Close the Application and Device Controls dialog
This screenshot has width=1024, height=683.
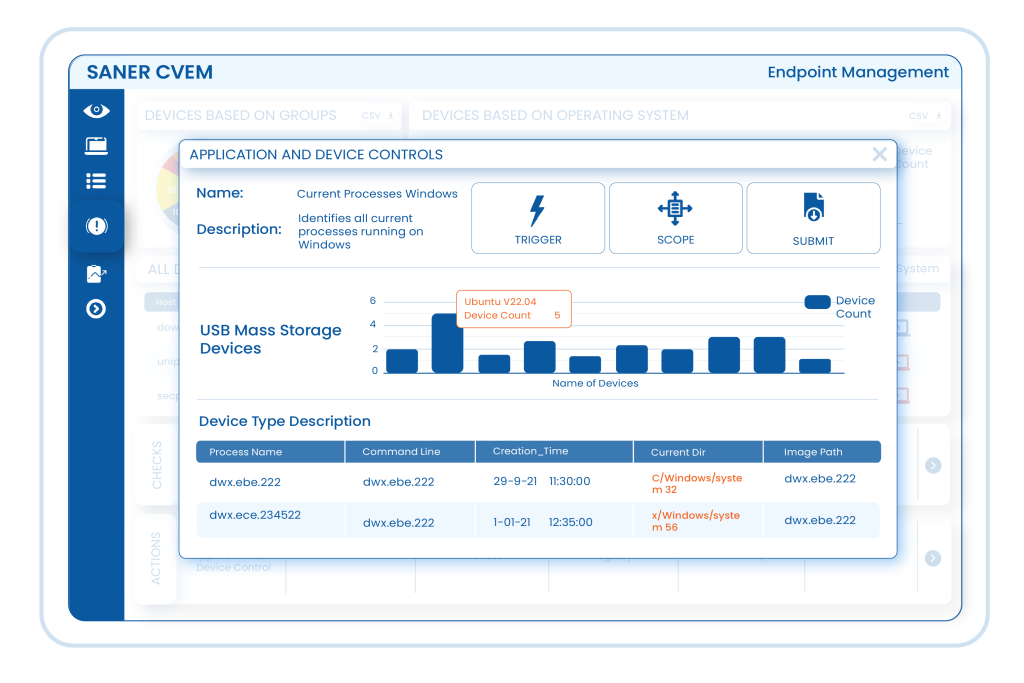879,154
